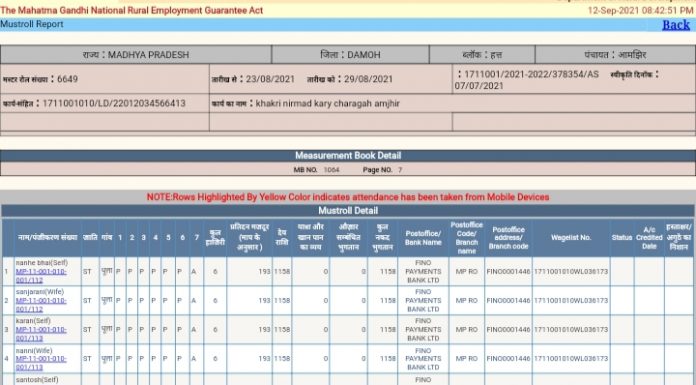Viewport: 696px width, 385px height.
Task: Click the Back link
Action: coord(676,25)
